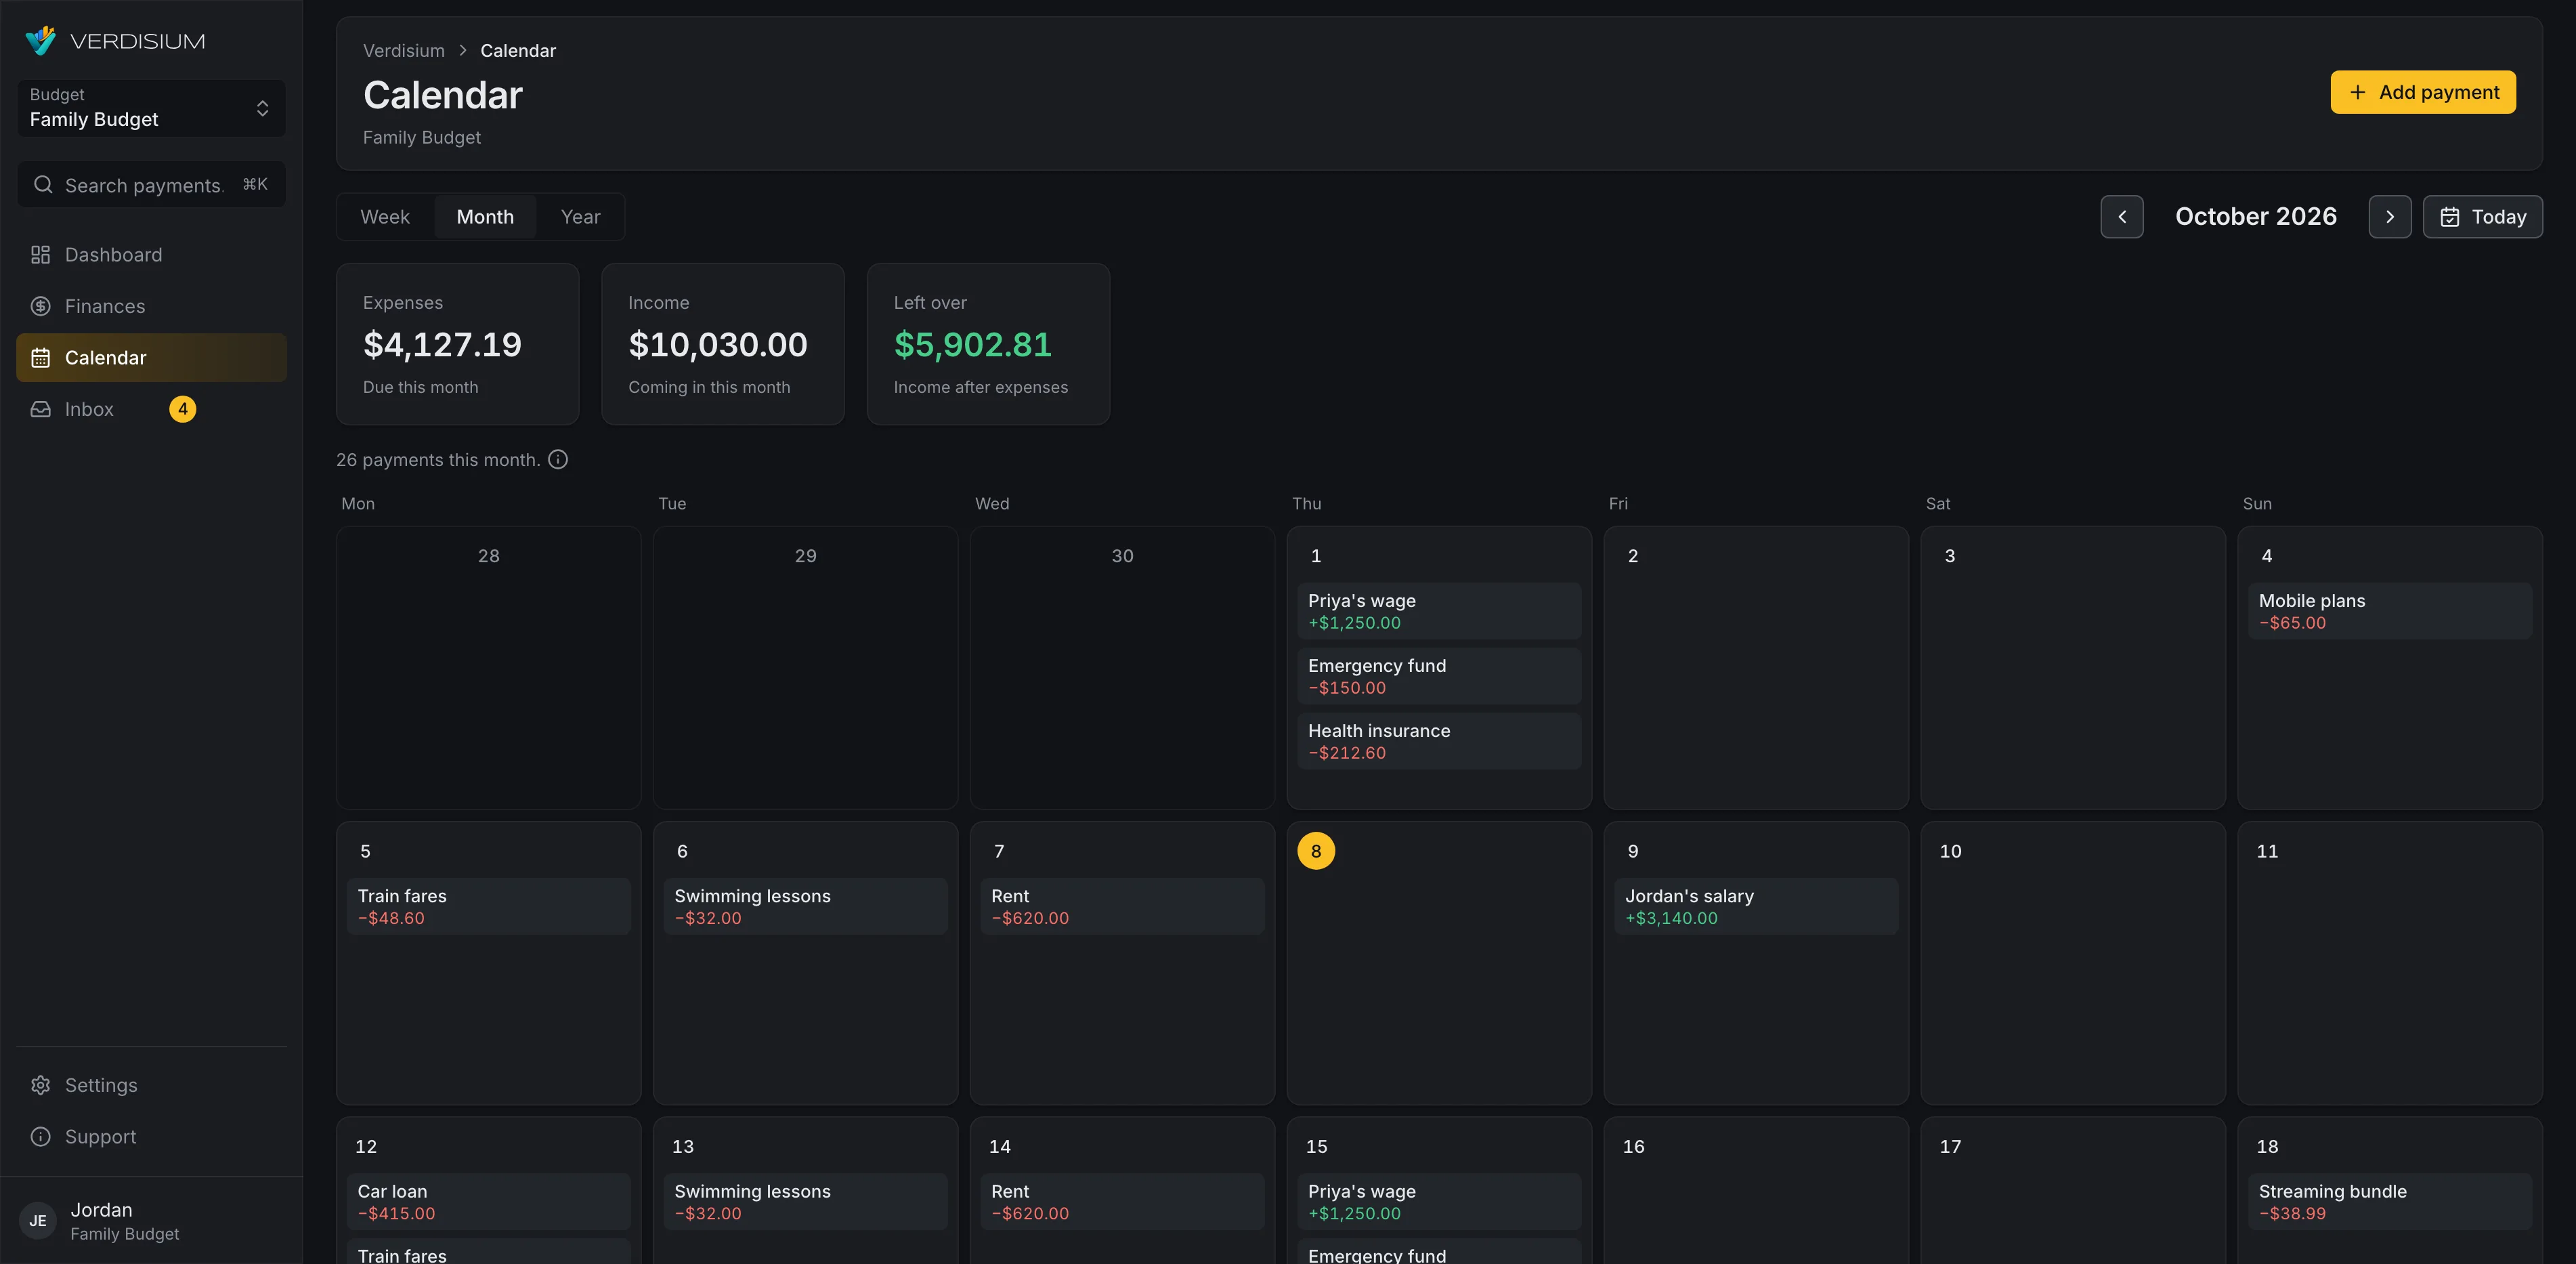This screenshot has width=2576, height=1264.
Task: Open Train fares payment on October 5
Action: coord(488,907)
